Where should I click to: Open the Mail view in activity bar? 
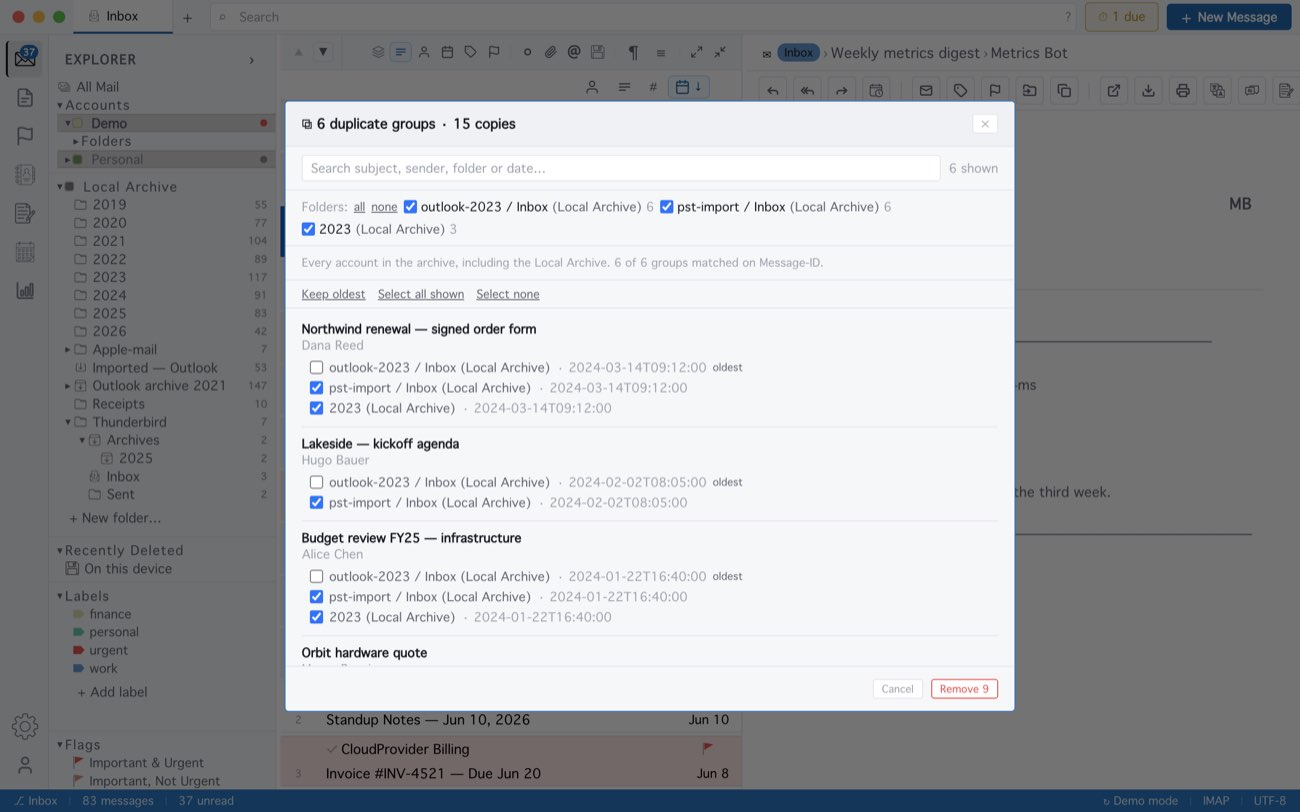click(25, 59)
